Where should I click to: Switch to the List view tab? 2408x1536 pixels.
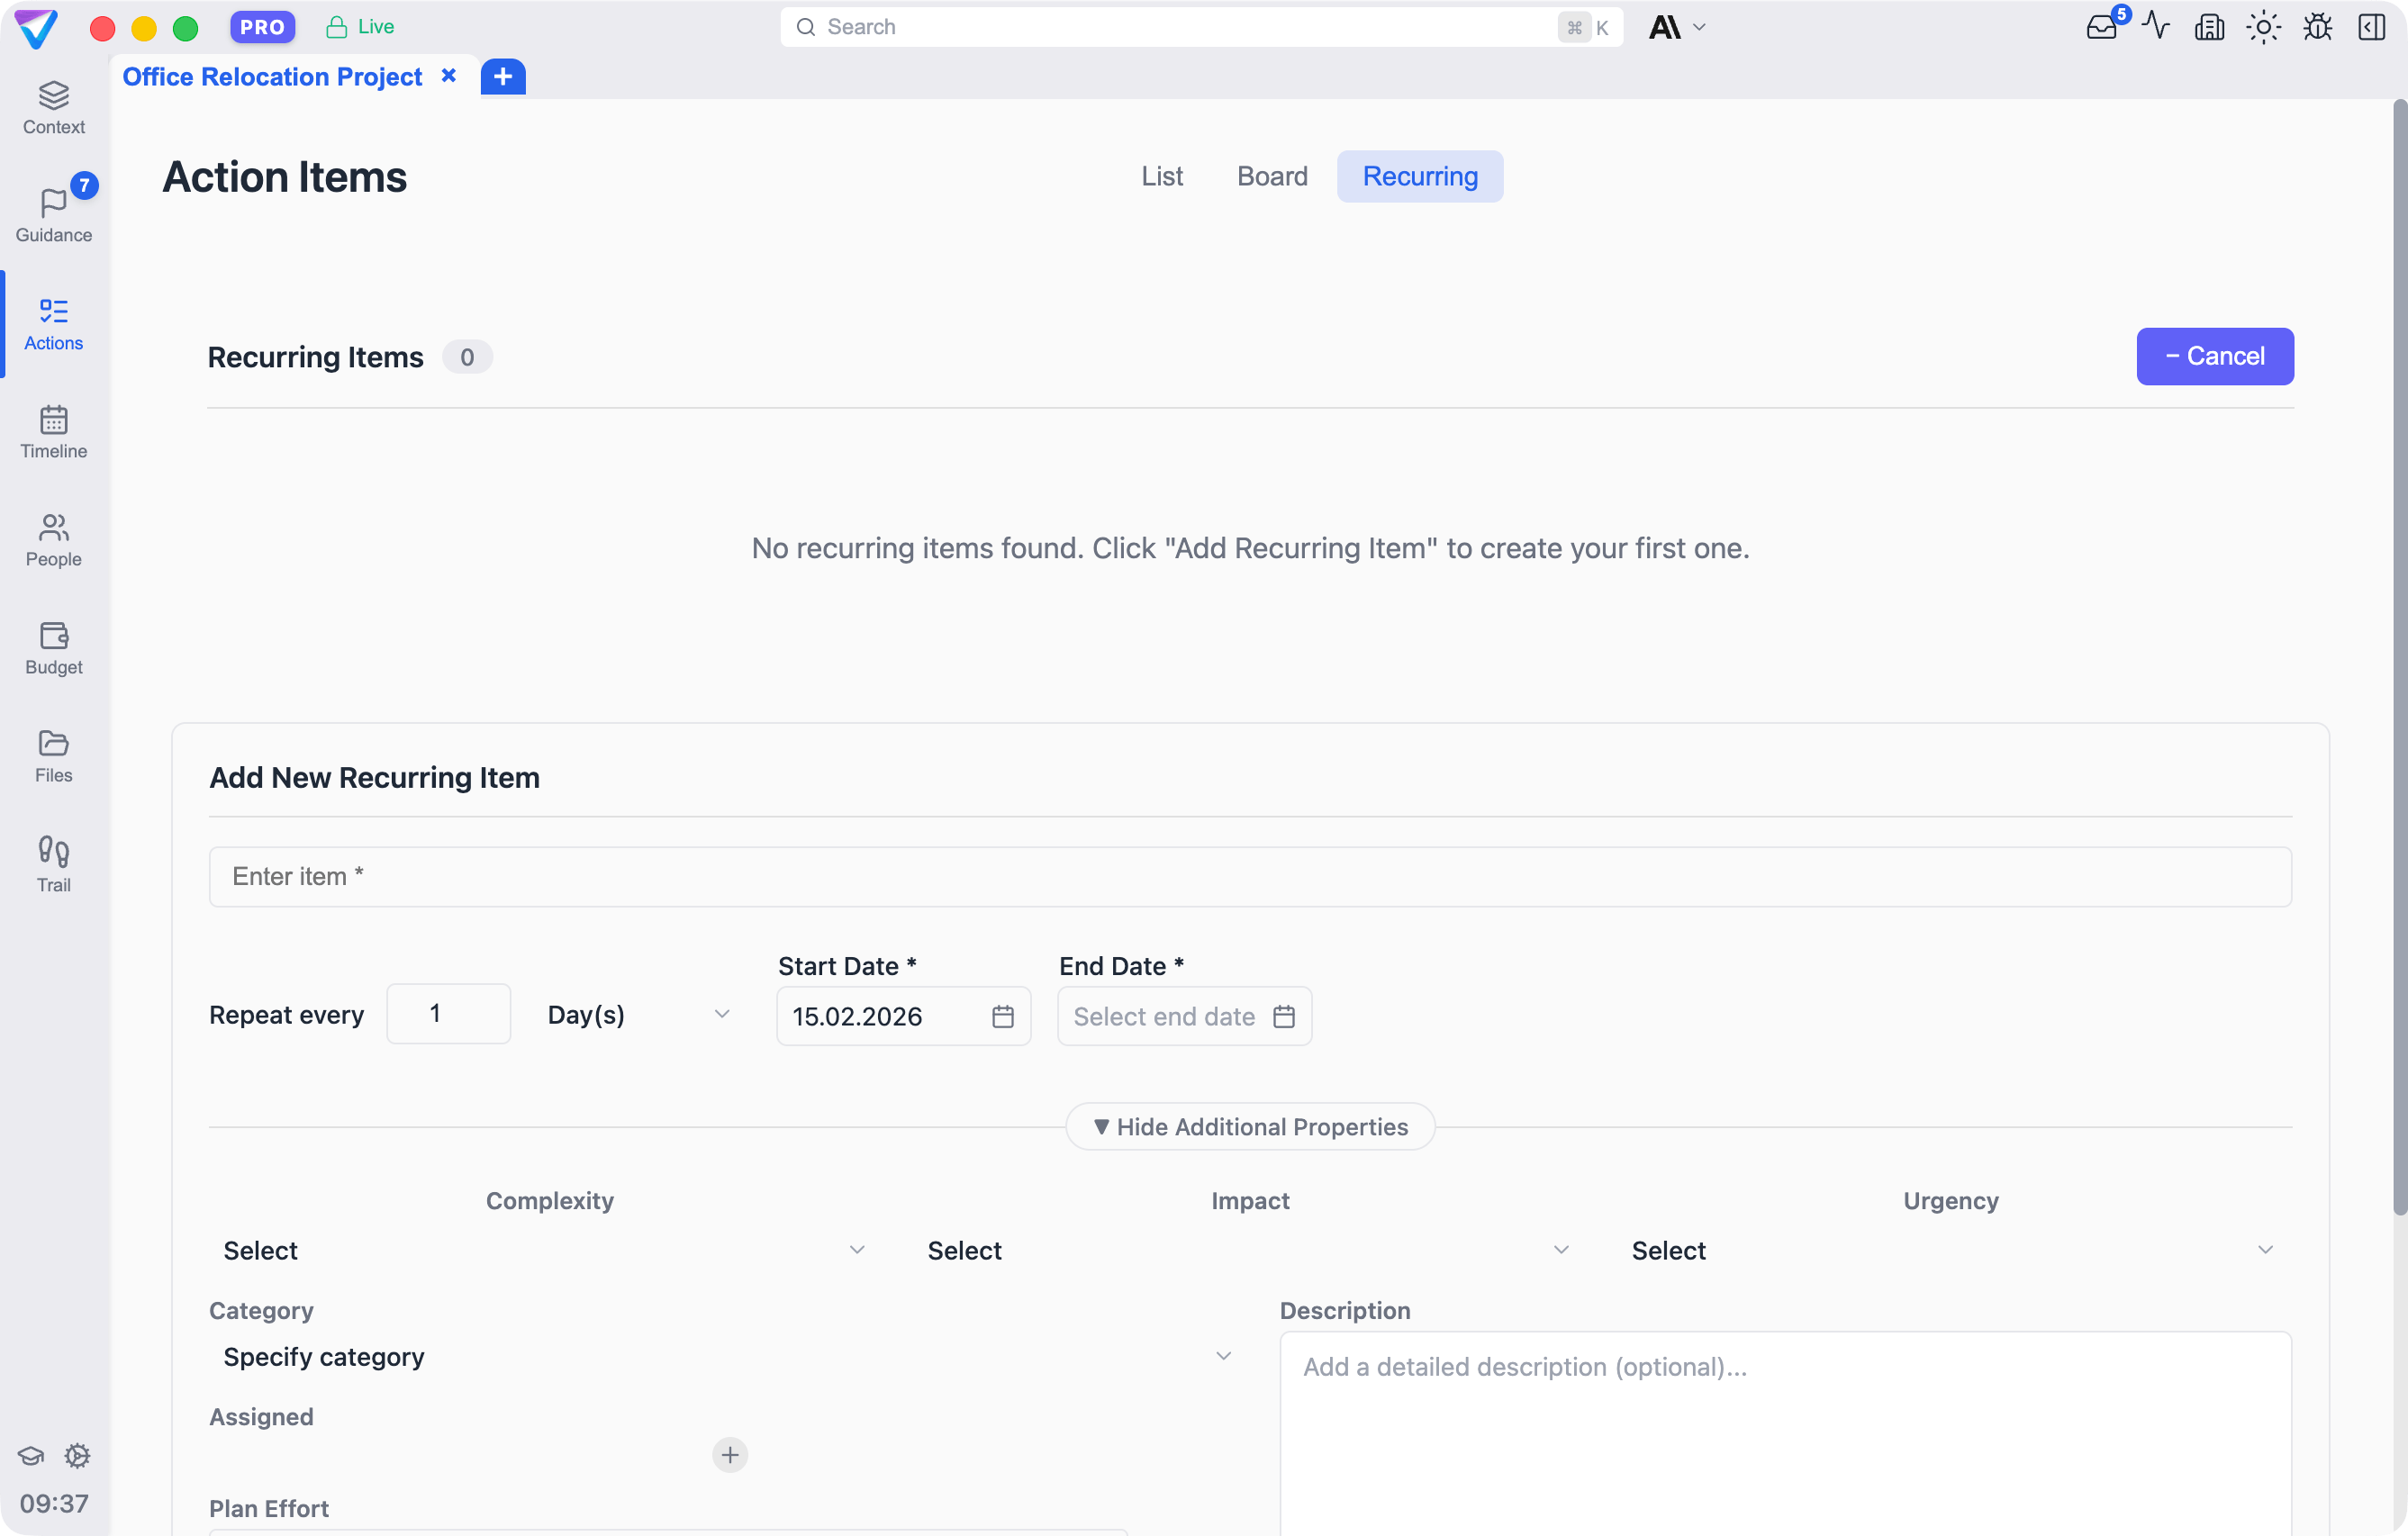pyautogui.click(x=1161, y=175)
